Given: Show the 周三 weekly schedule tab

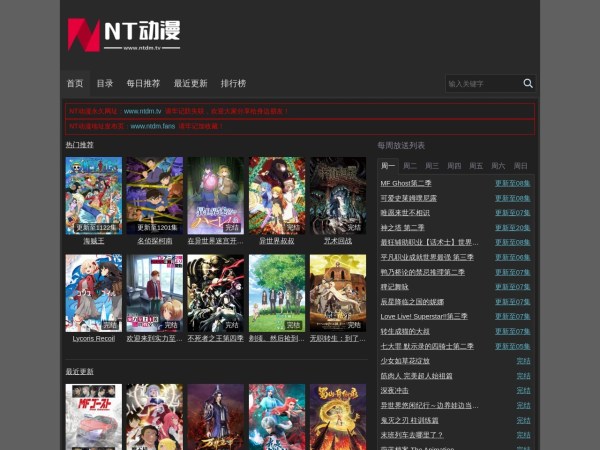Looking at the screenshot, I should click(432, 165).
